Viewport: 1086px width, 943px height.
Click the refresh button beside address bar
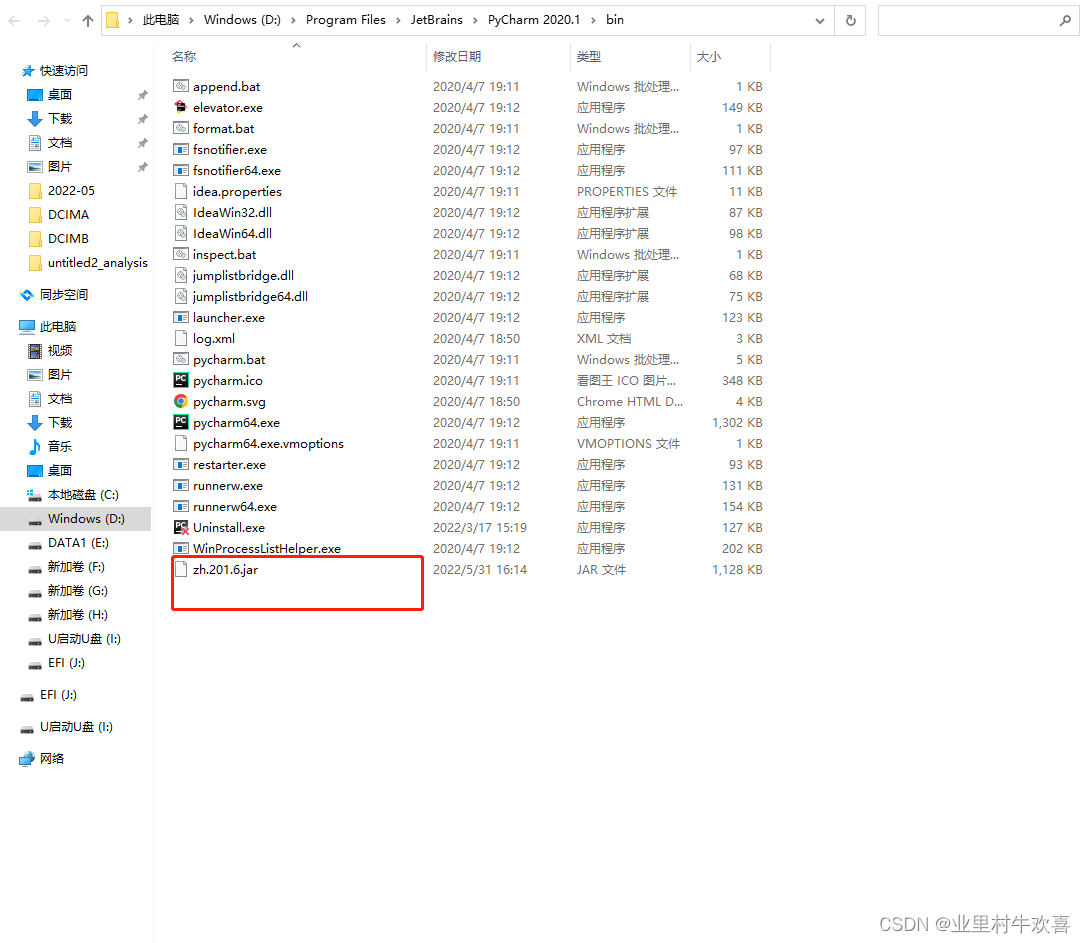[851, 21]
